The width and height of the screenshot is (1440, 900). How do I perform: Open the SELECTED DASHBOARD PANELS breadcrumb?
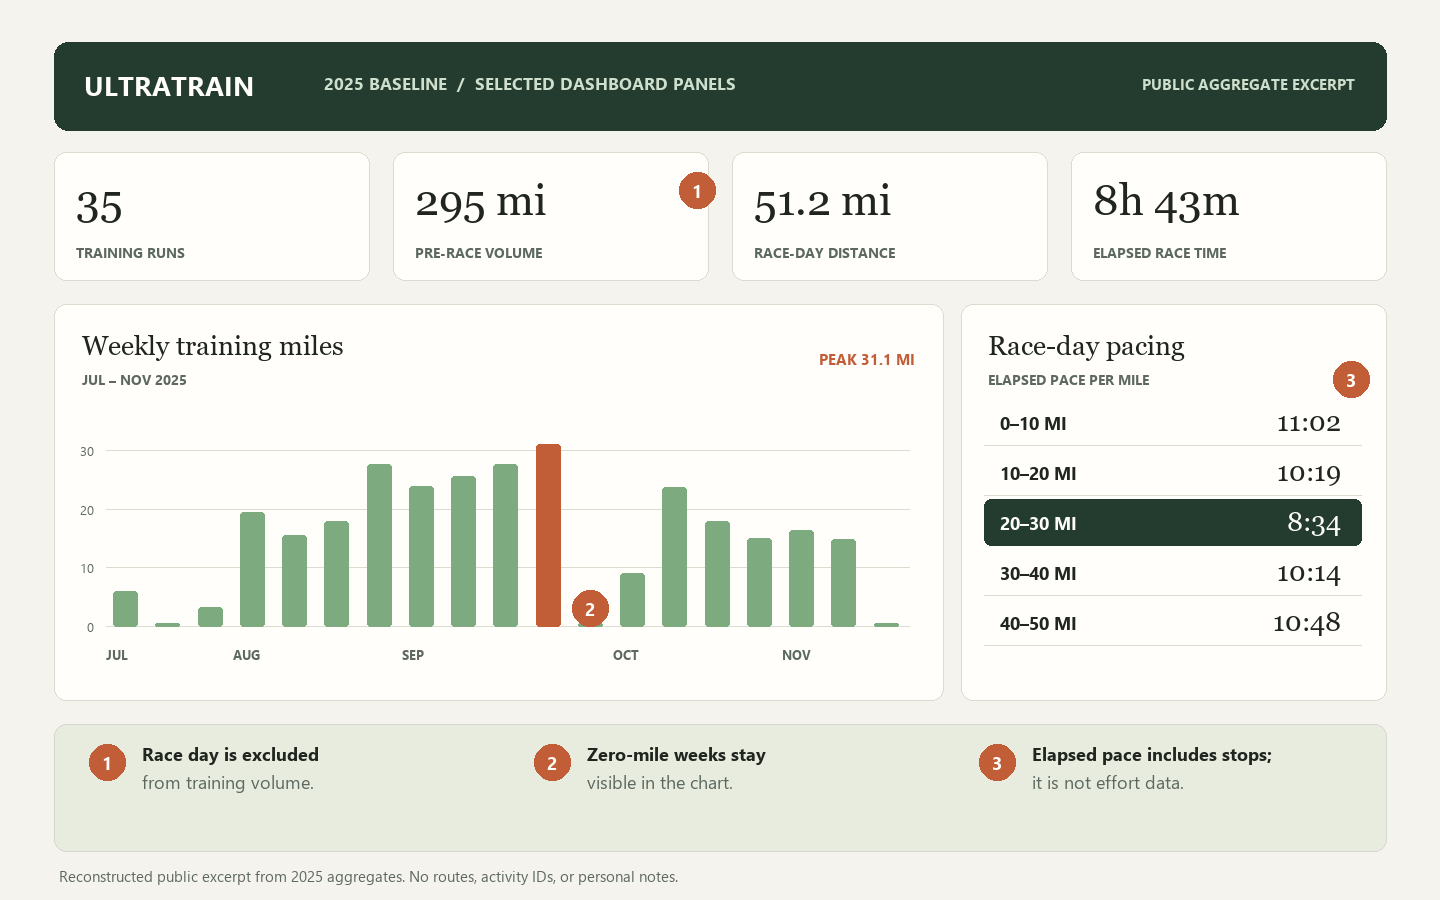(605, 84)
